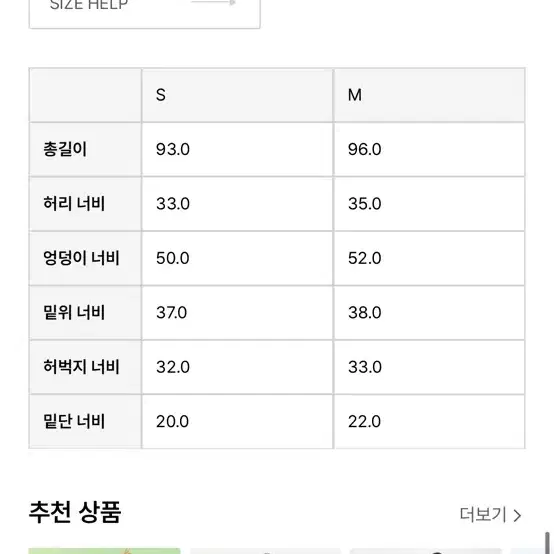
Task: Click the 더보기 link
Action: 483,514
